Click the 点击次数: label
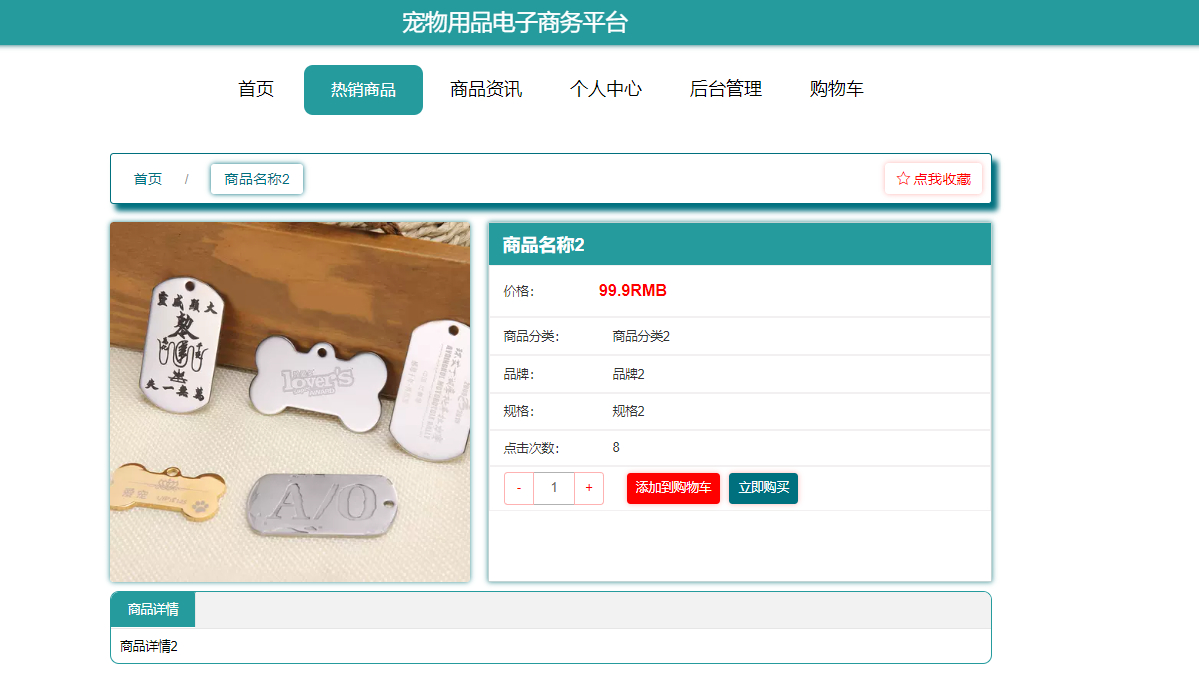 (531, 448)
